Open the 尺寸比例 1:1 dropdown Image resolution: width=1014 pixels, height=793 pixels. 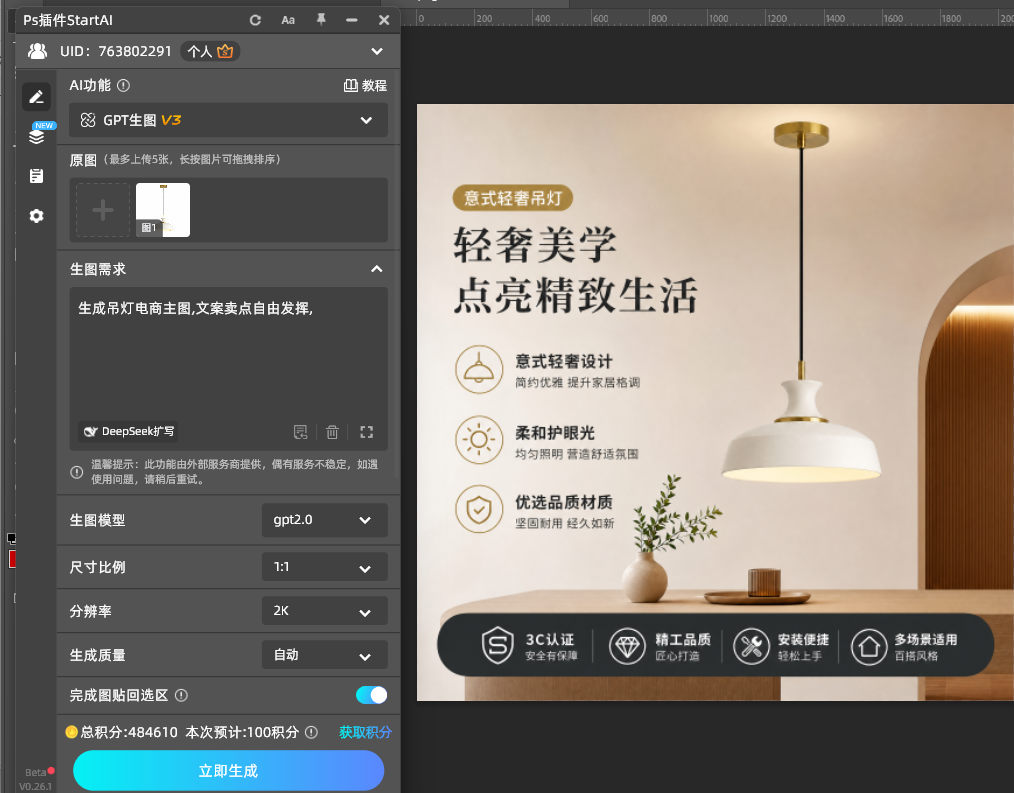pos(325,567)
